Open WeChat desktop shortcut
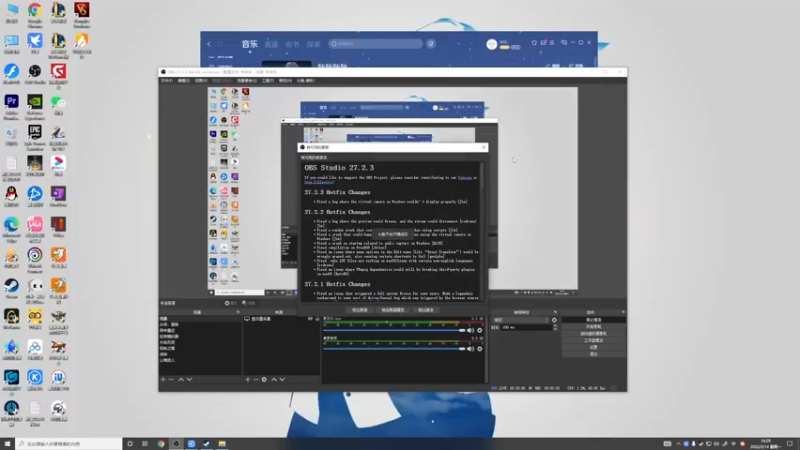The width and height of the screenshot is (800, 450). click(58, 105)
